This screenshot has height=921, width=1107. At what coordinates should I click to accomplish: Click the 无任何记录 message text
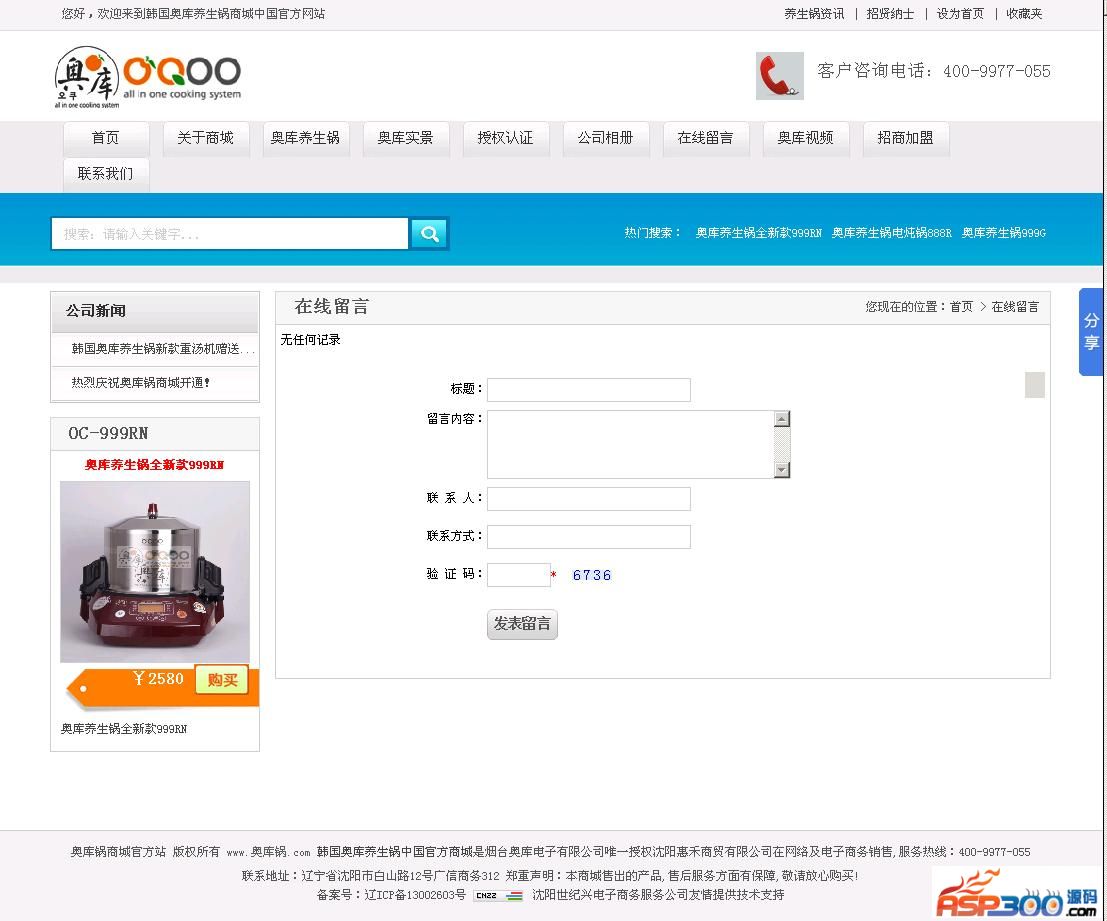[311, 340]
